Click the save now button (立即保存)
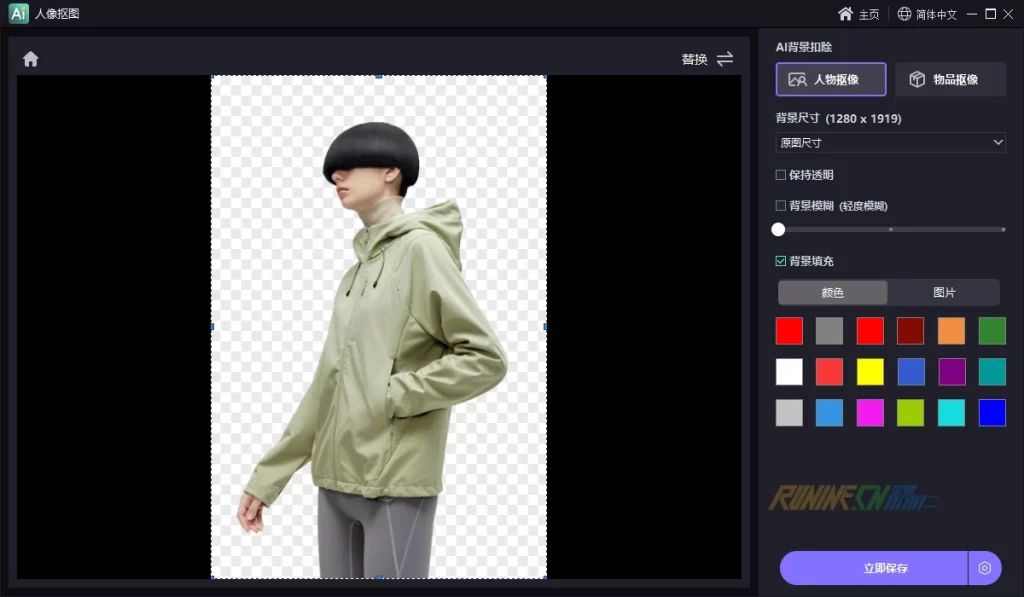Viewport: 1024px width, 597px height. coord(873,568)
